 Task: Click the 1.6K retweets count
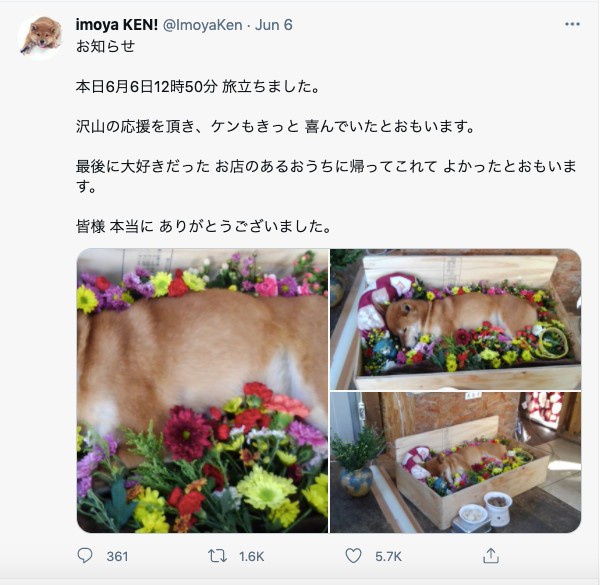[x=251, y=556]
